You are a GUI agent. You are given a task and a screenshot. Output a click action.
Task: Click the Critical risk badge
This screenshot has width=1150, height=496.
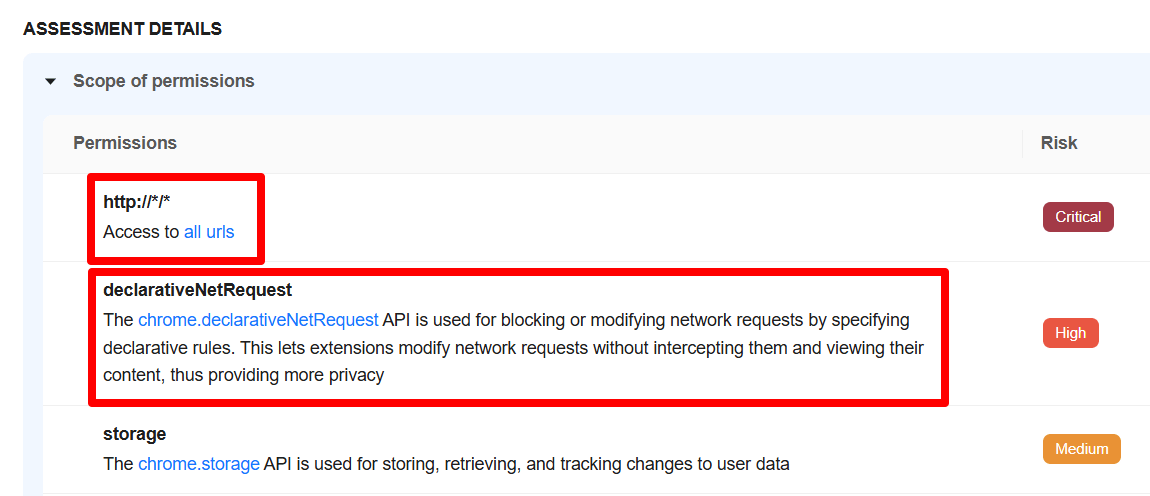tap(1078, 217)
